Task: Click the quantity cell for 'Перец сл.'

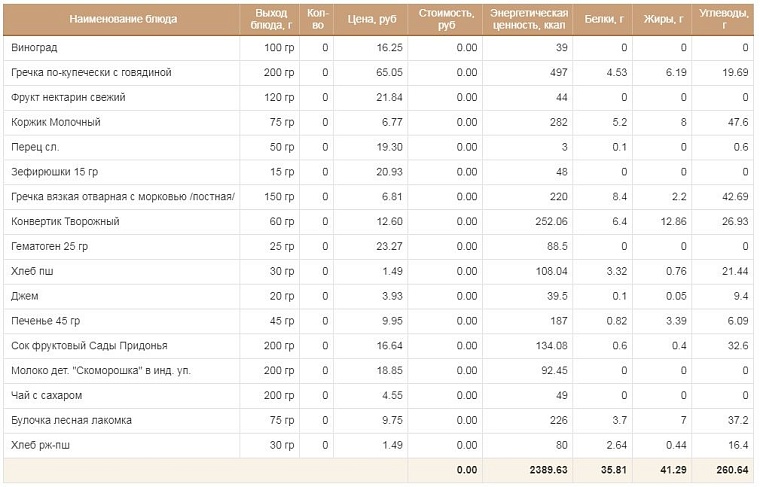Action: pyautogui.click(x=317, y=147)
